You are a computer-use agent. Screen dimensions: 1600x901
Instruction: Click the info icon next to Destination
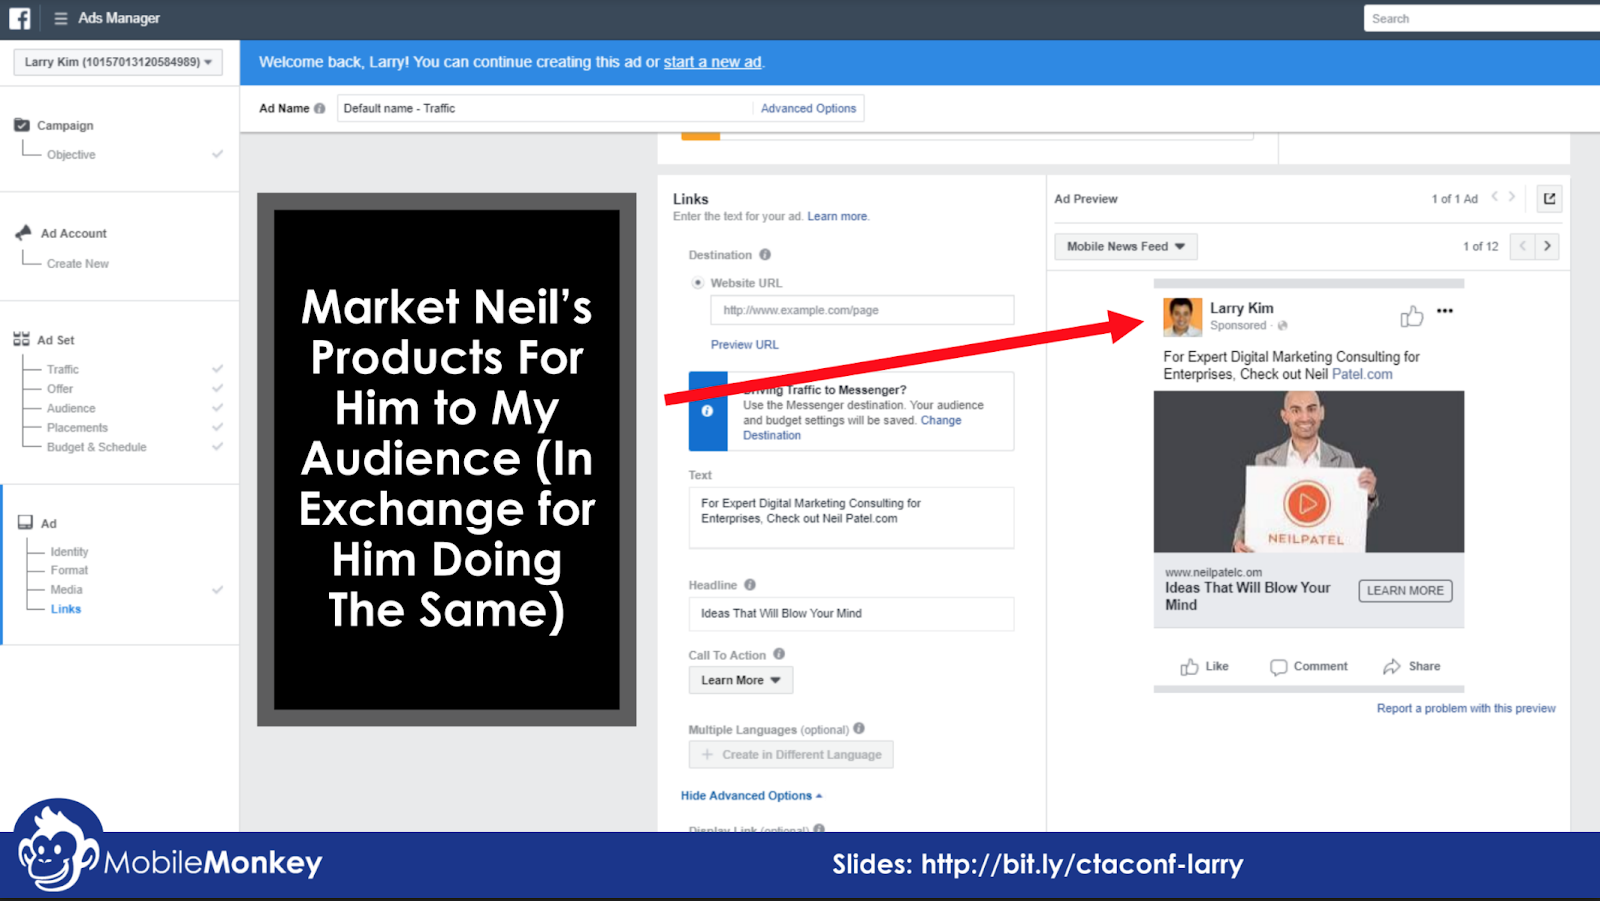click(x=765, y=255)
